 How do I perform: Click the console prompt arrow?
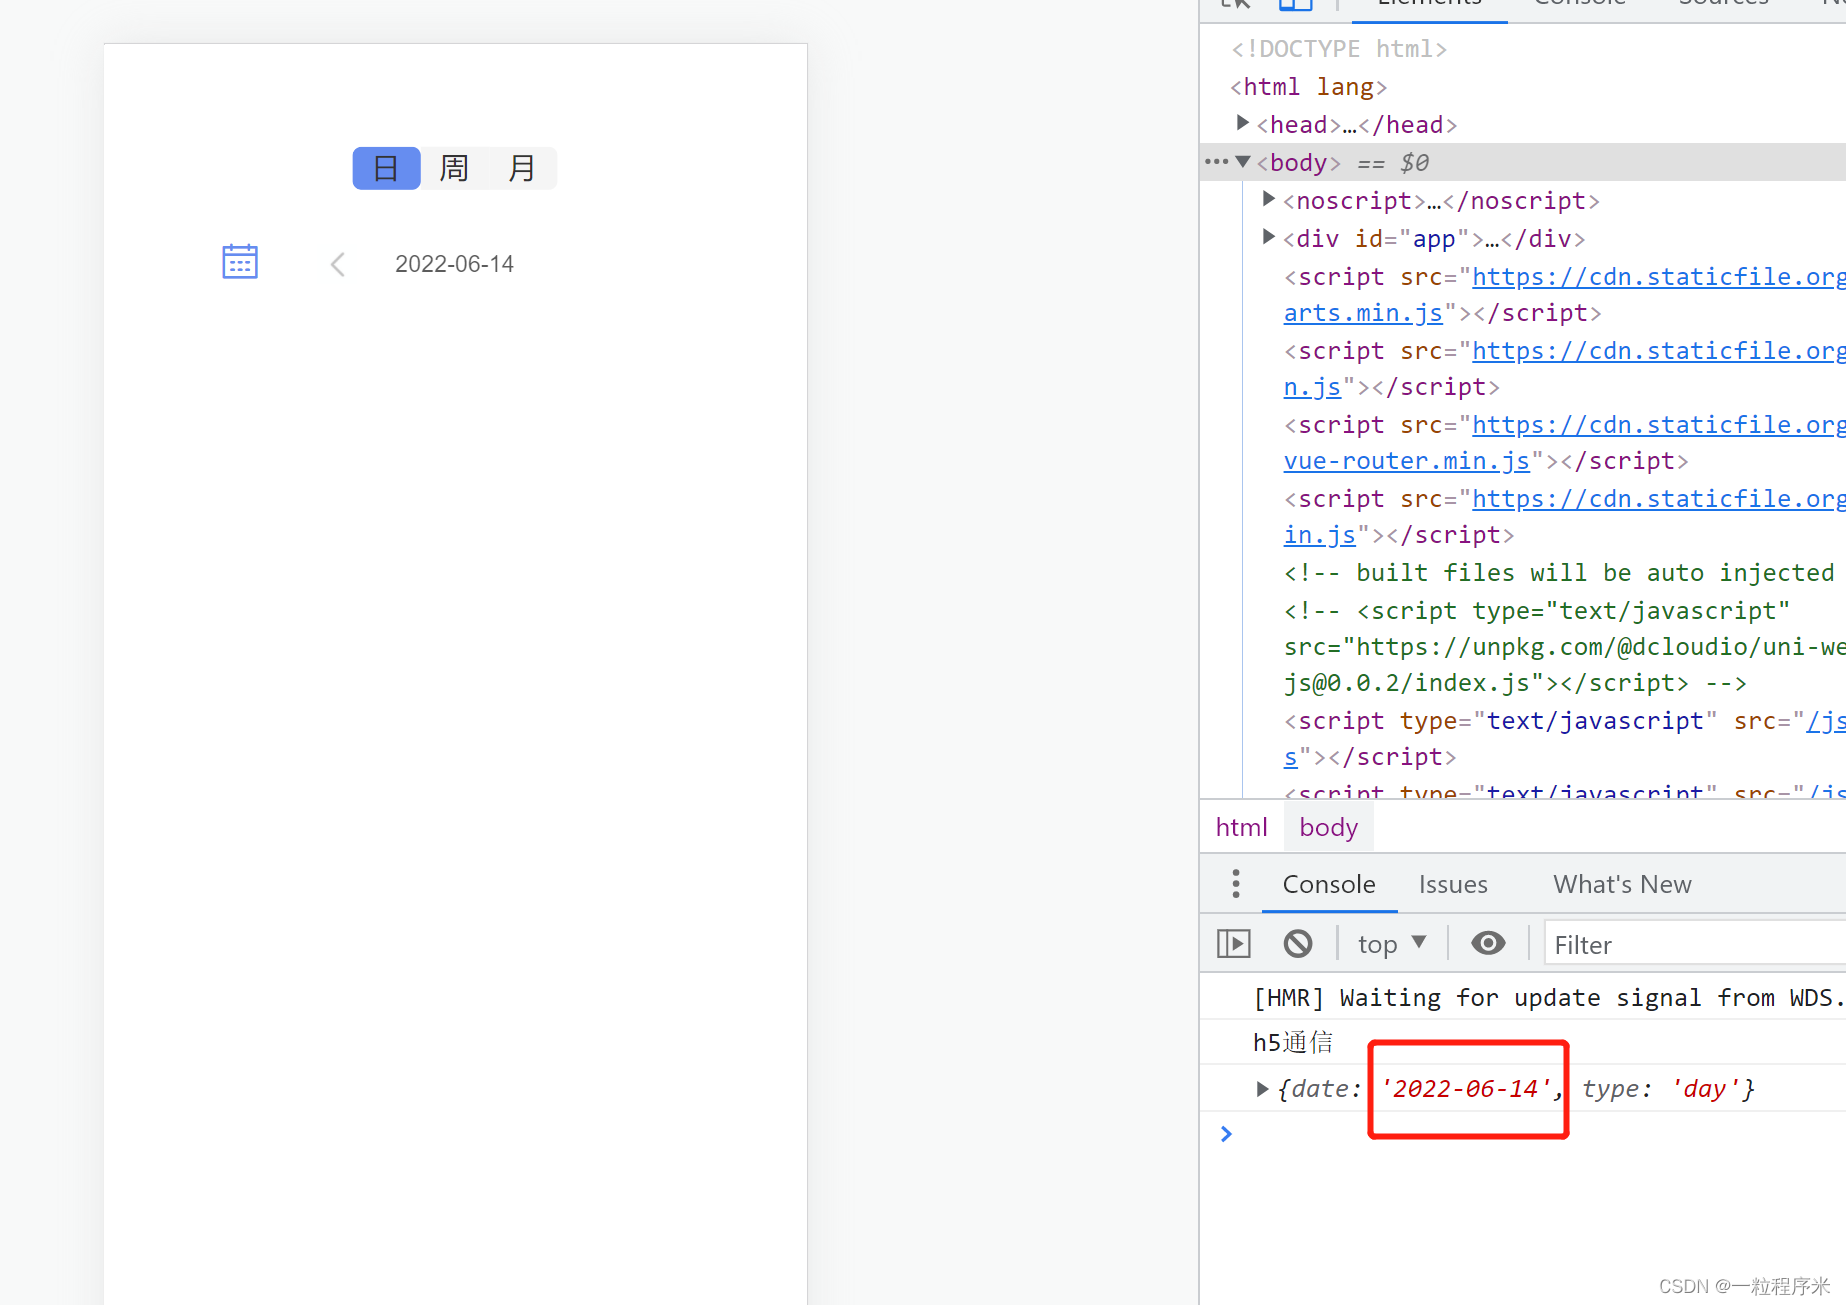click(1226, 1133)
